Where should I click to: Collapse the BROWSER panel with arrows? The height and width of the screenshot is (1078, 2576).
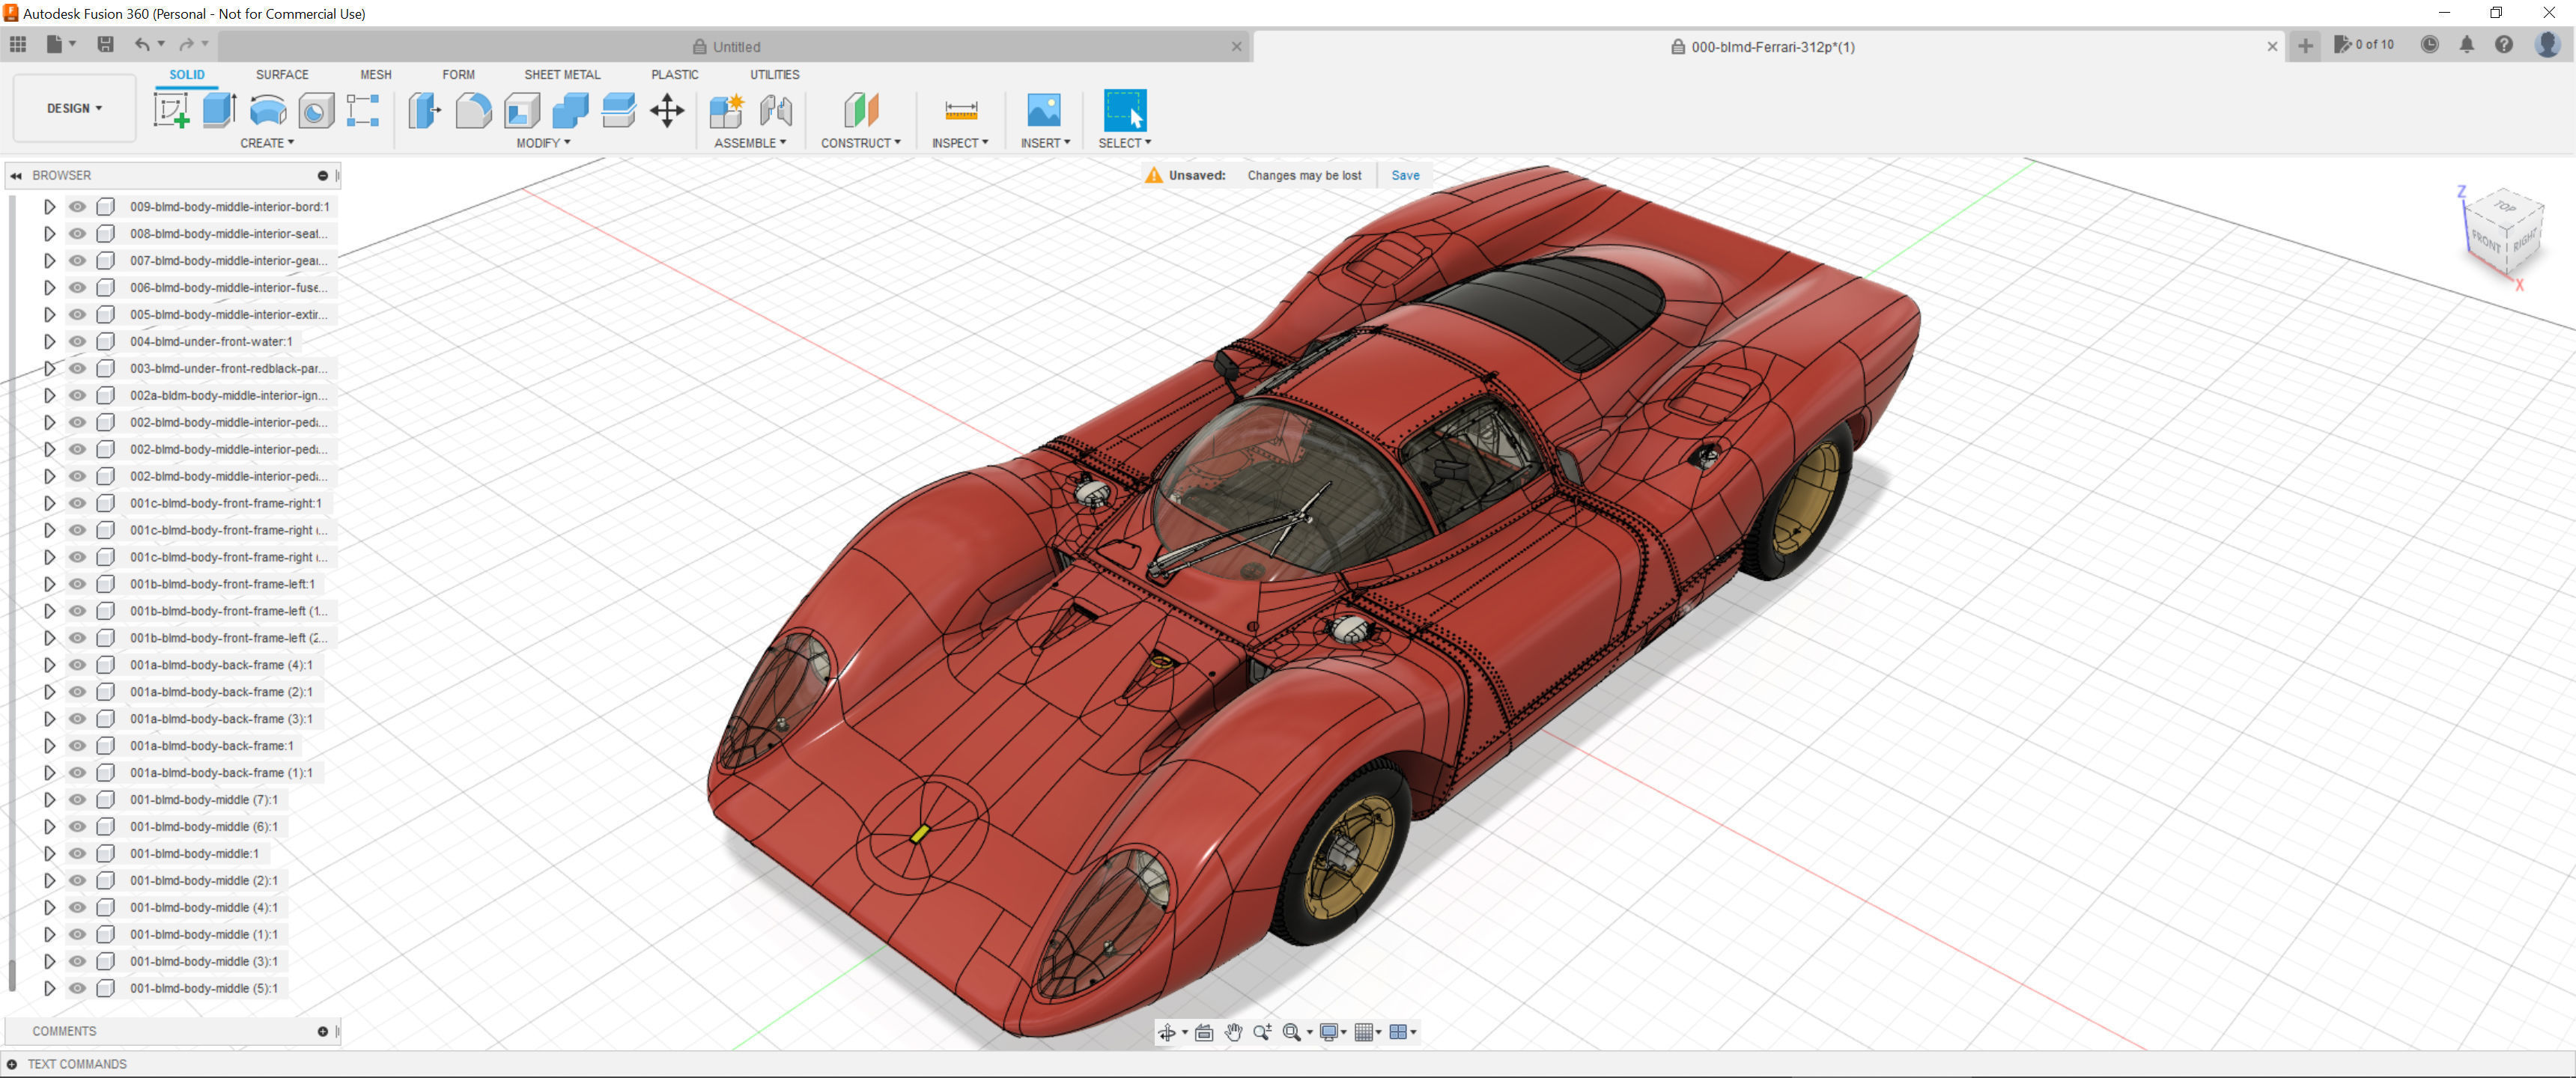16,176
